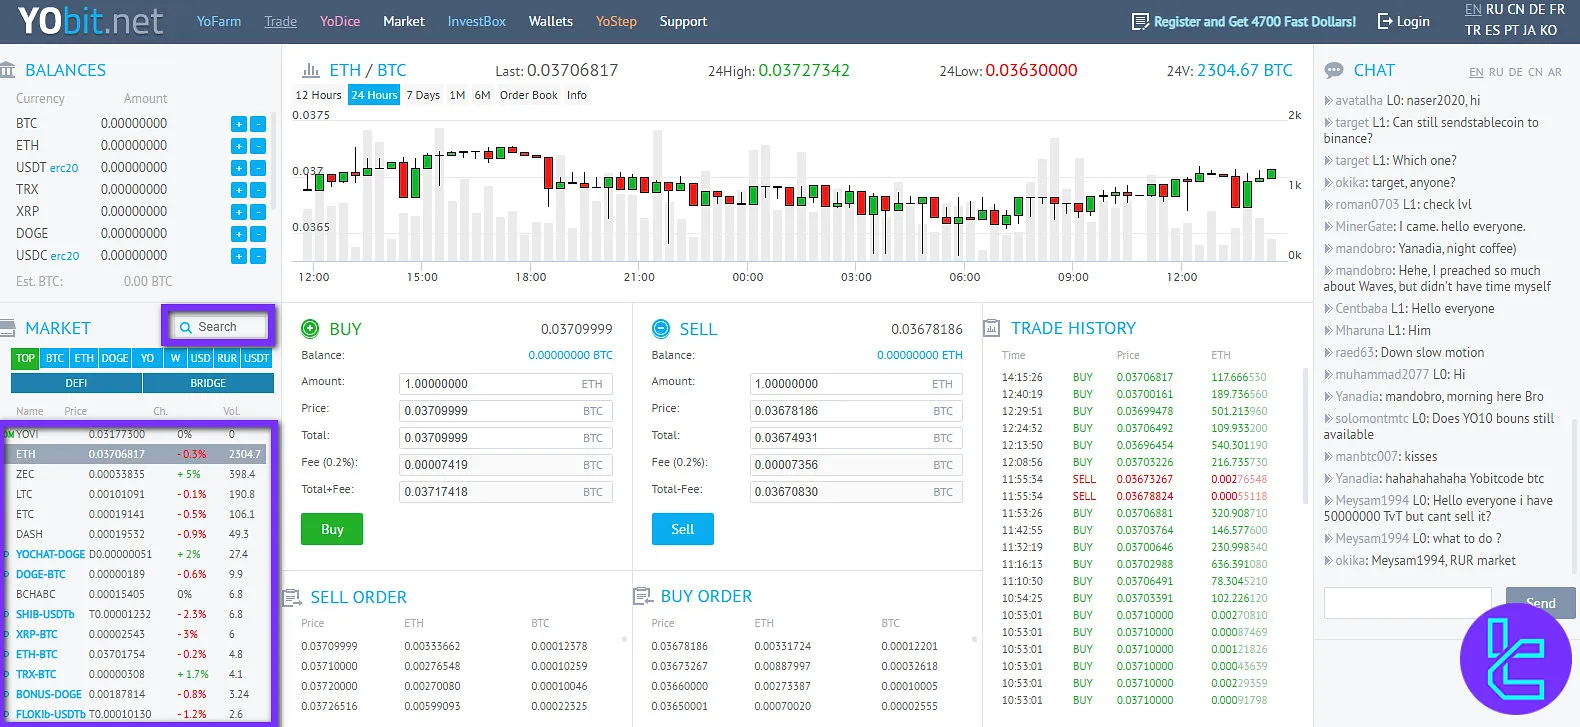Image resolution: width=1580 pixels, height=727 pixels.
Task: Open the DEFI market tab
Action: (76, 383)
